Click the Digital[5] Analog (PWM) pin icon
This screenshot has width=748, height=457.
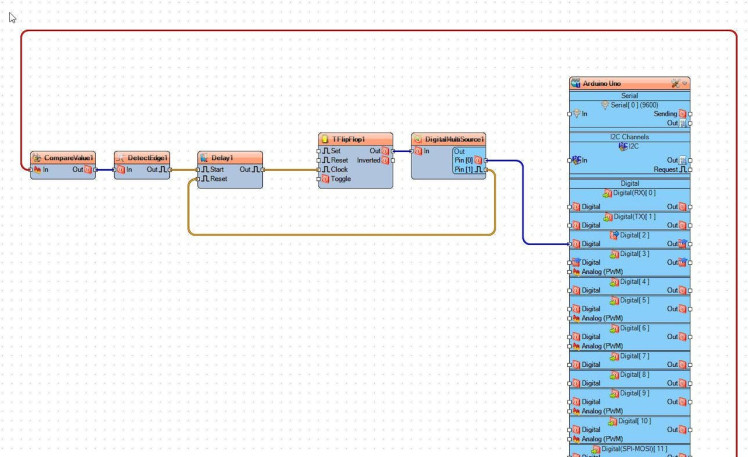click(576, 318)
